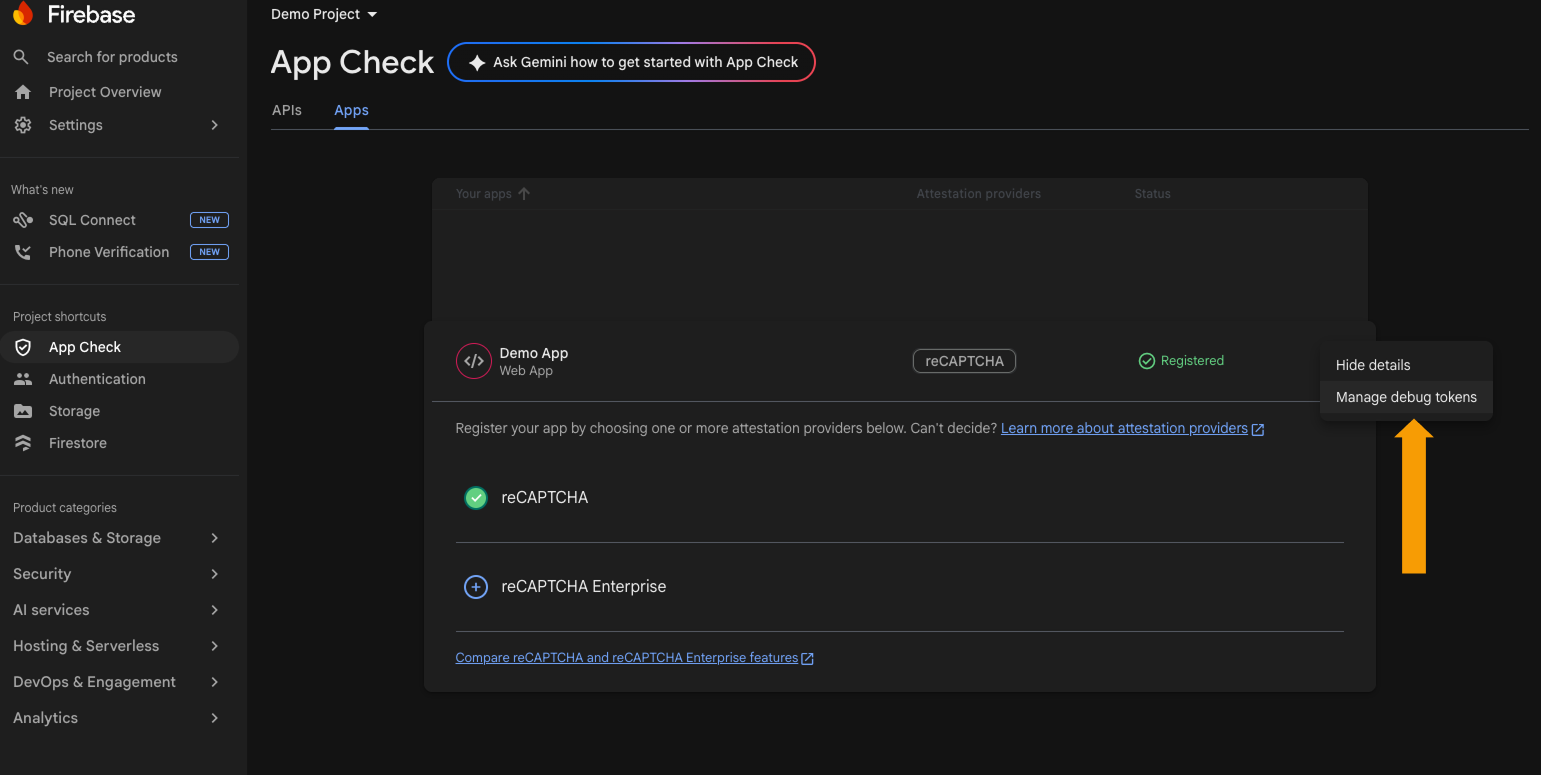Image resolution: width=1541 pixels, height=775 pixels.
Task: Click the plus icon beside reCAPTCHA Enterprise
Action: click(476, 587)
